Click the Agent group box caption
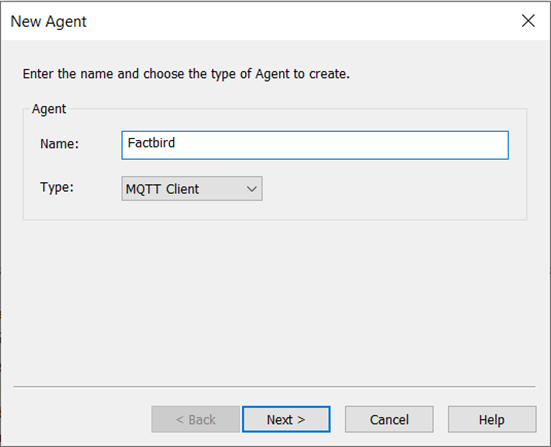551x447 pixels. point(49,109)
